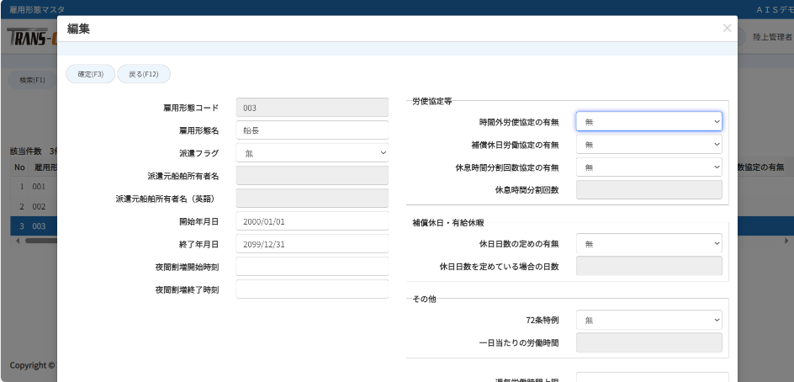Click the left arrow of the horizontal scrollbar

(x=18, y=241)
